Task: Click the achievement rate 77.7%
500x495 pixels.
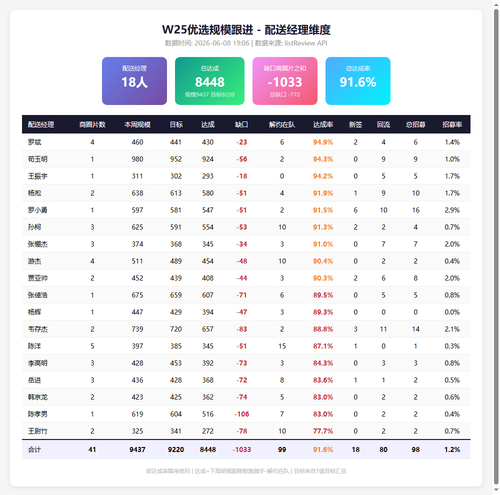Action: (x=323, y=431)
